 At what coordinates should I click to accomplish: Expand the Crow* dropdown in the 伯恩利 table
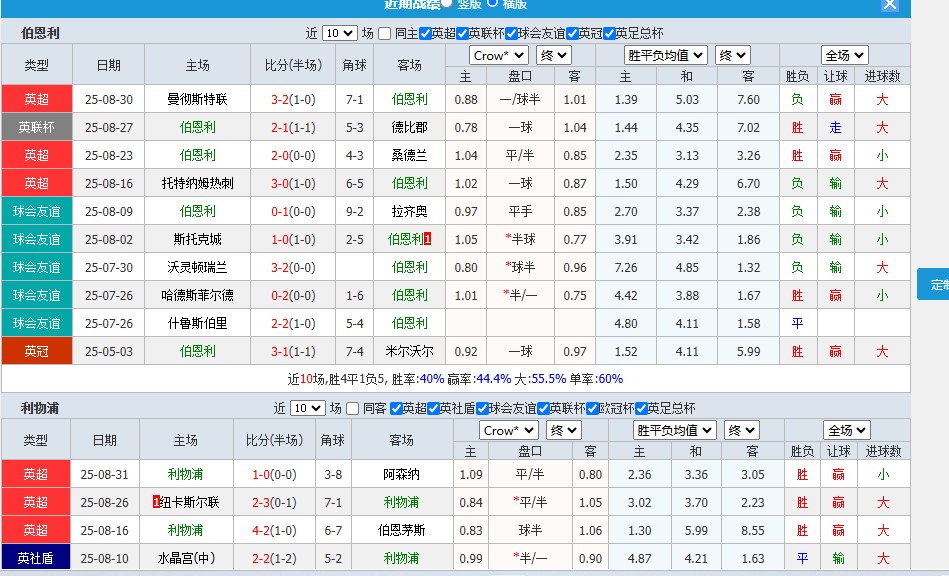[498, 55]
